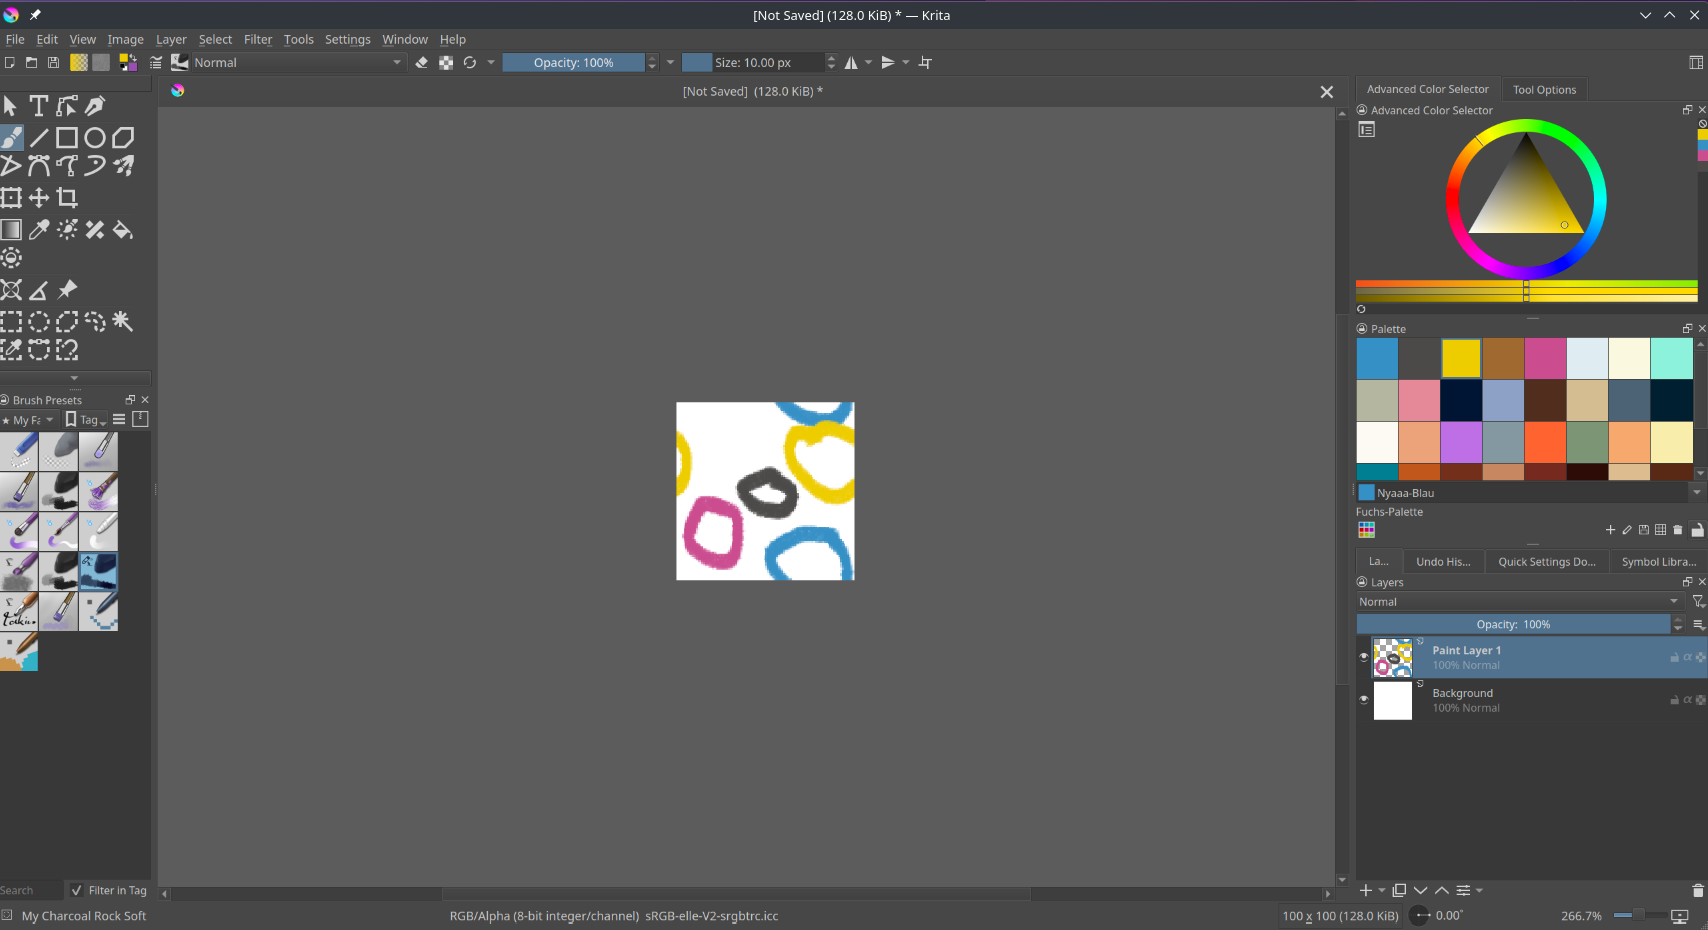The image size is (1708, 930).
Task: Select the Freehand Brush tool
Action: [11, 138]
